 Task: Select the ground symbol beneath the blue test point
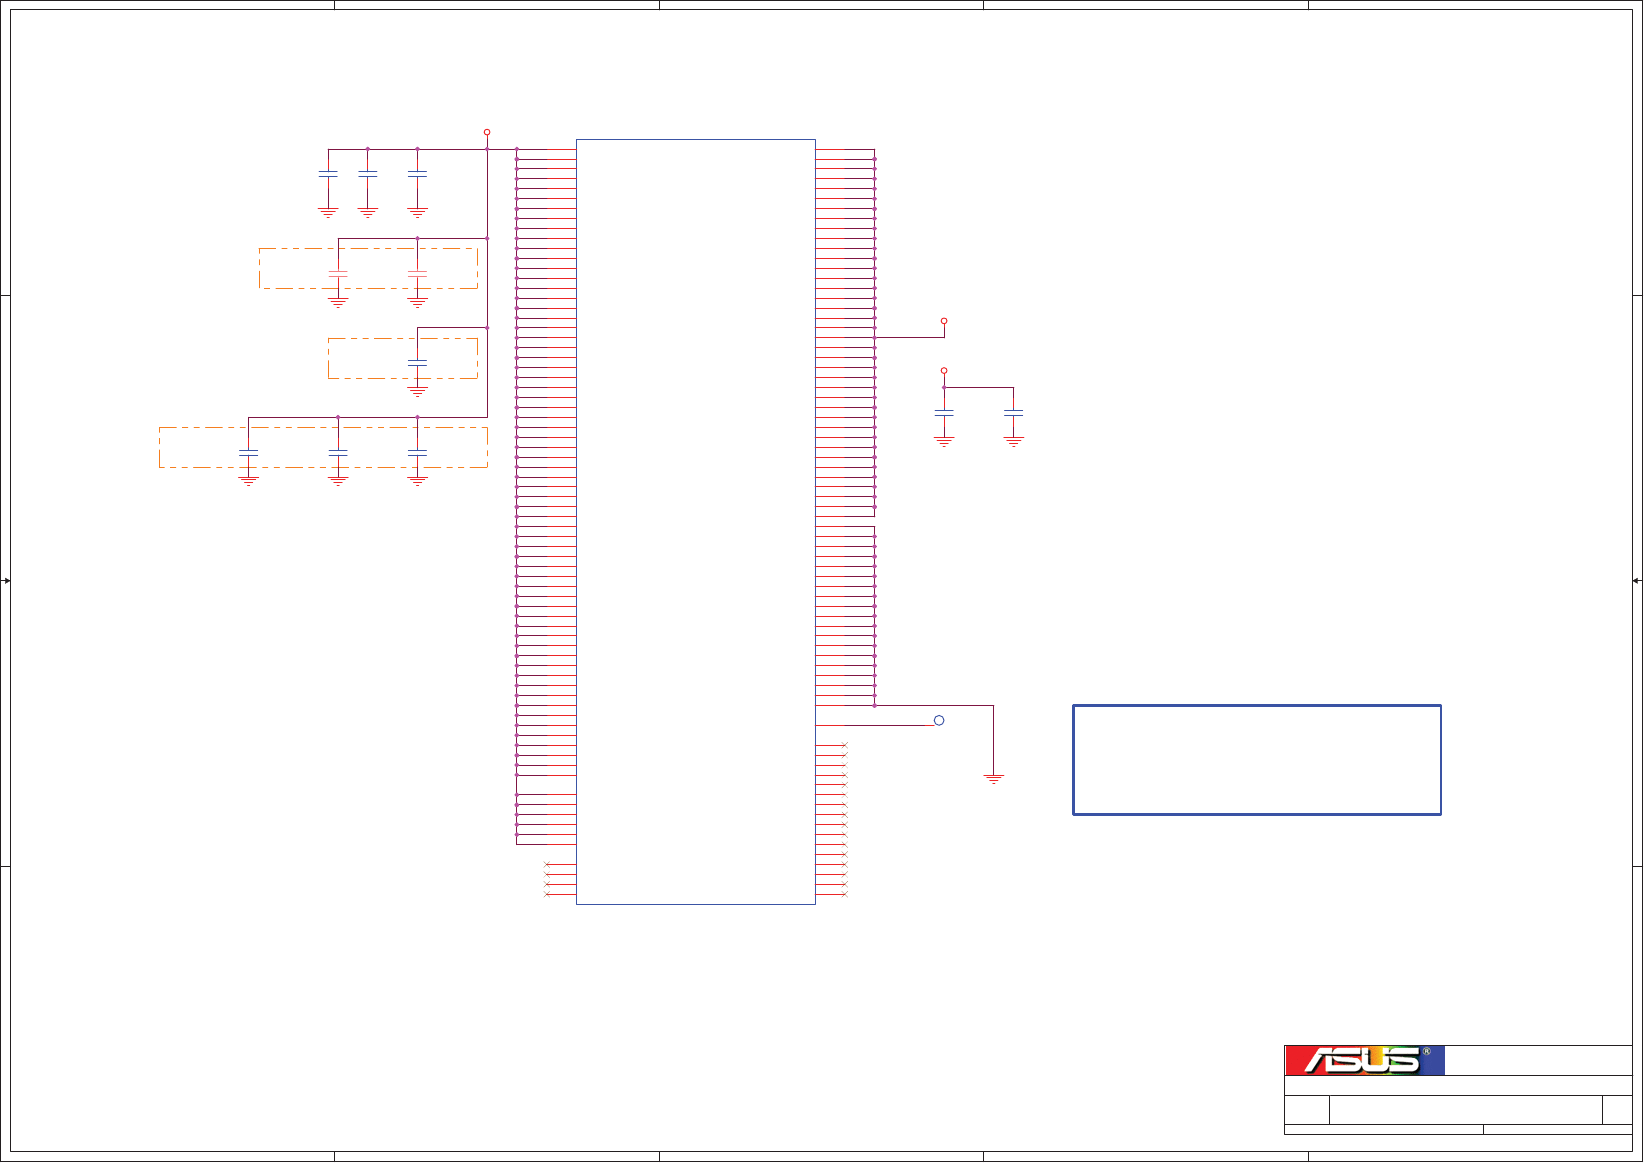pyautogui.click(x=994, y=778)
